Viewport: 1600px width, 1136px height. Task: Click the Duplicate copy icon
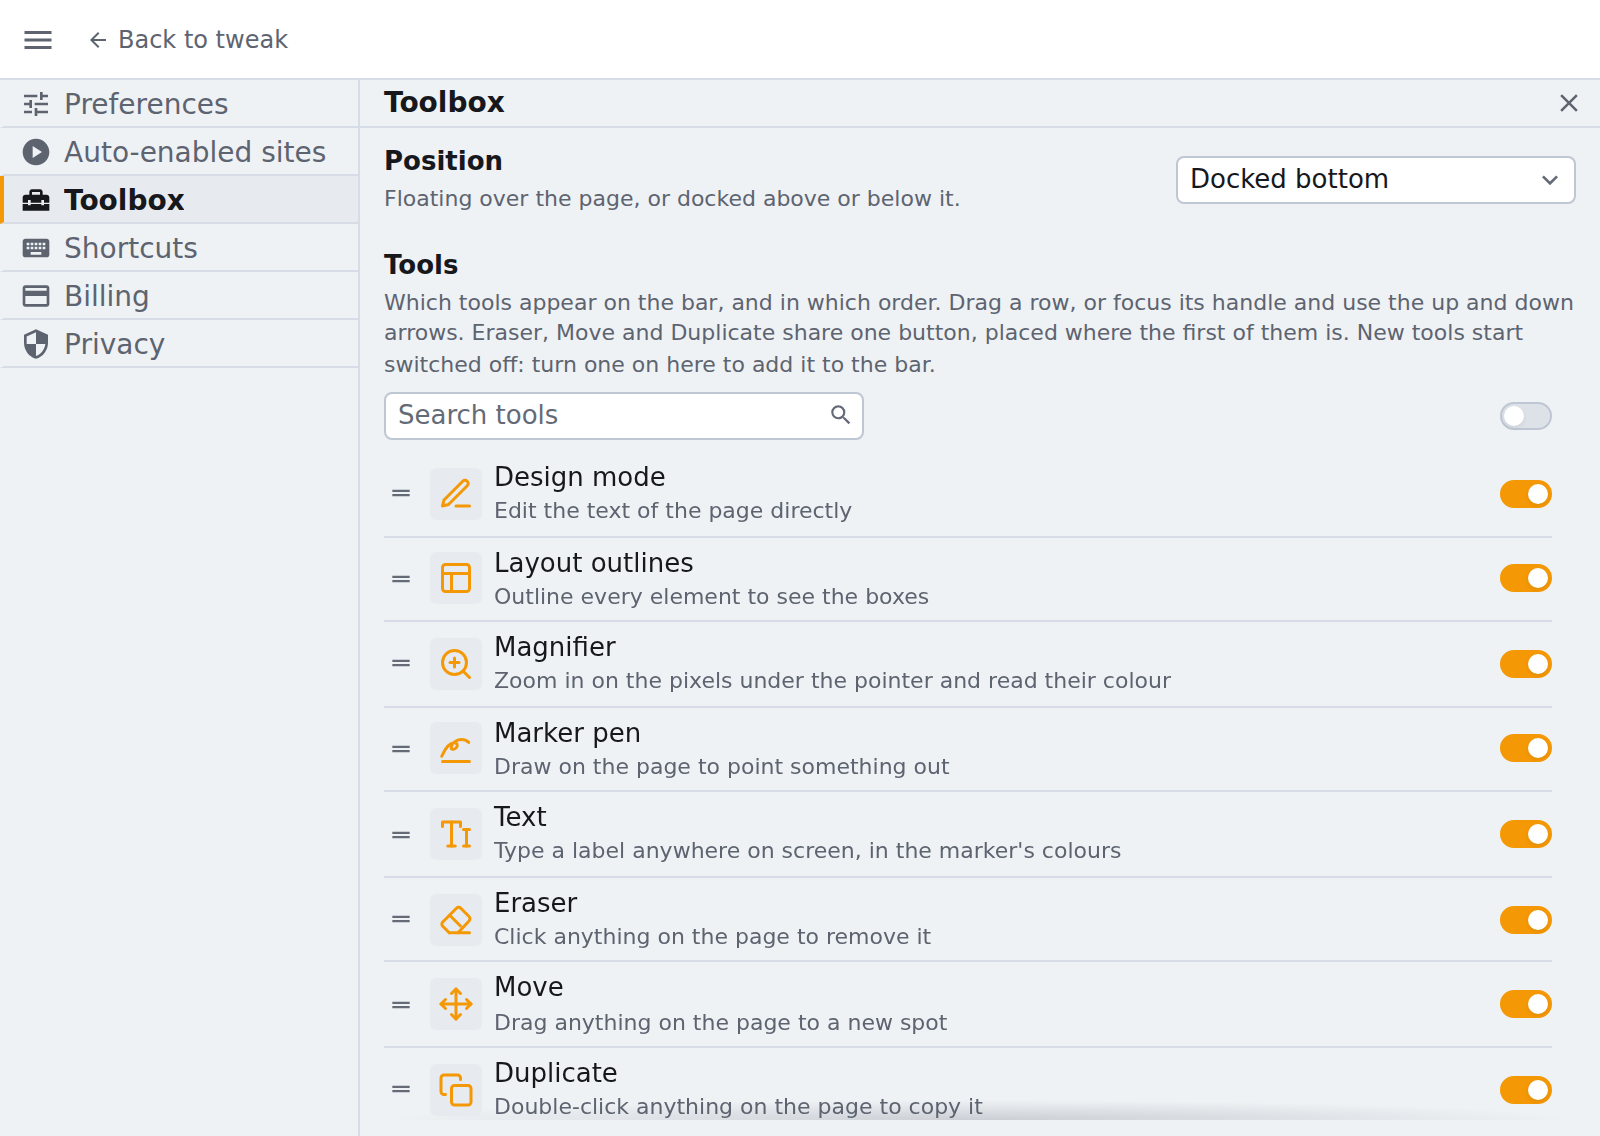click(456, 1090)
